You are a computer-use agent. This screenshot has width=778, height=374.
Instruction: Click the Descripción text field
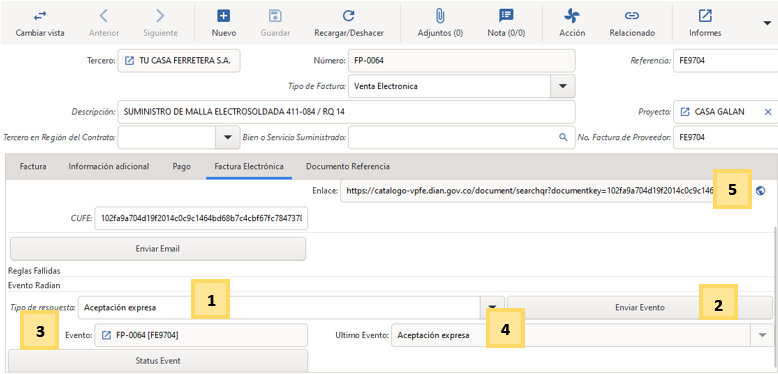[346, 112]
